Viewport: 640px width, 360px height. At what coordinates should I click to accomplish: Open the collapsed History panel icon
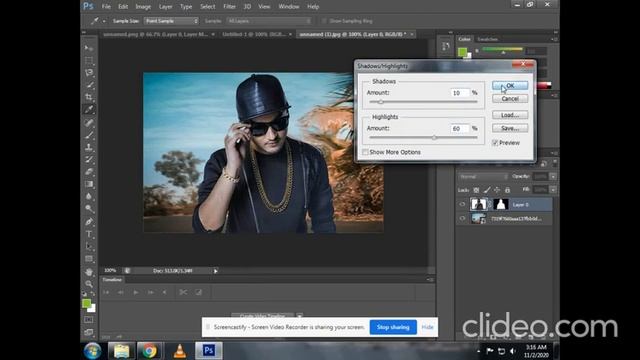[x=446, y=46]
